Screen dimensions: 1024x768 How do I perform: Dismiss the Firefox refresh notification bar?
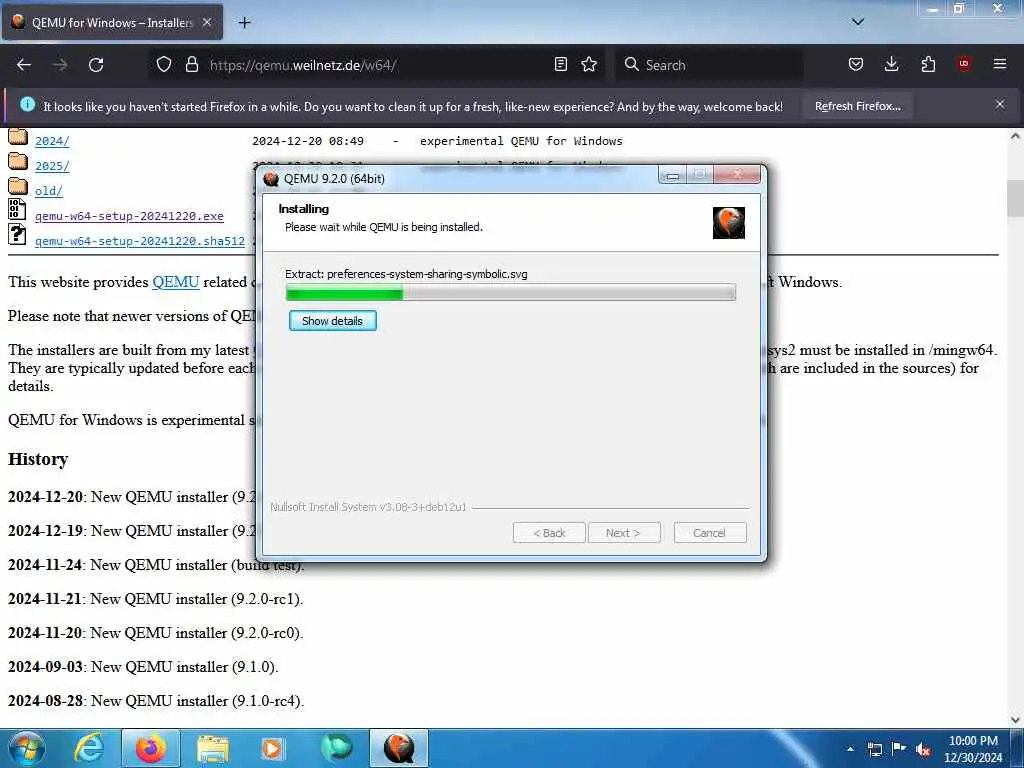[x=1000, y=104]
